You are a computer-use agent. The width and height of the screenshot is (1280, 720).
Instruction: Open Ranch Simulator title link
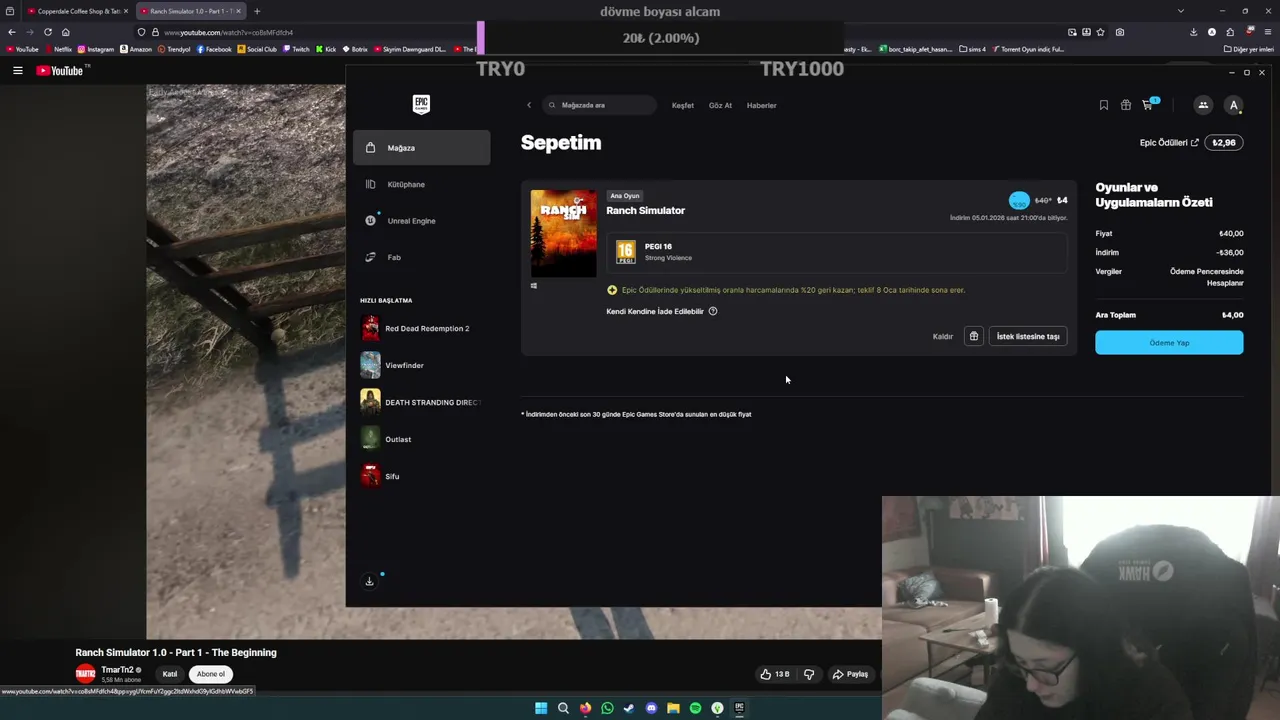(645, 210)
